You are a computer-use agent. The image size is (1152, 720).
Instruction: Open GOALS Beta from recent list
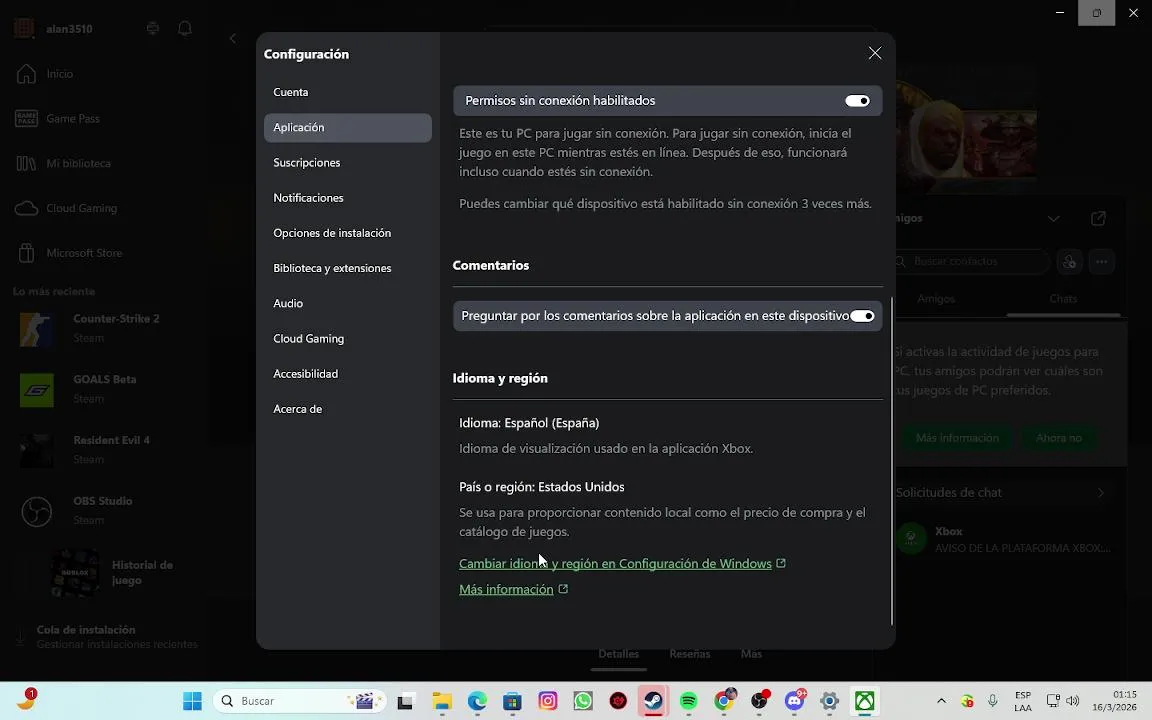(x=103, y=389)
